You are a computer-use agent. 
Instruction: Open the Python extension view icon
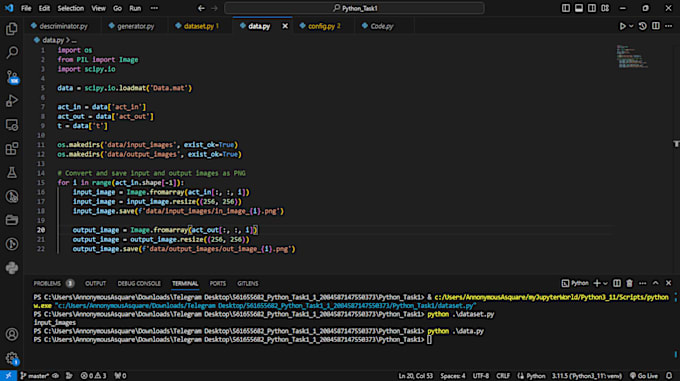(12, 268)
